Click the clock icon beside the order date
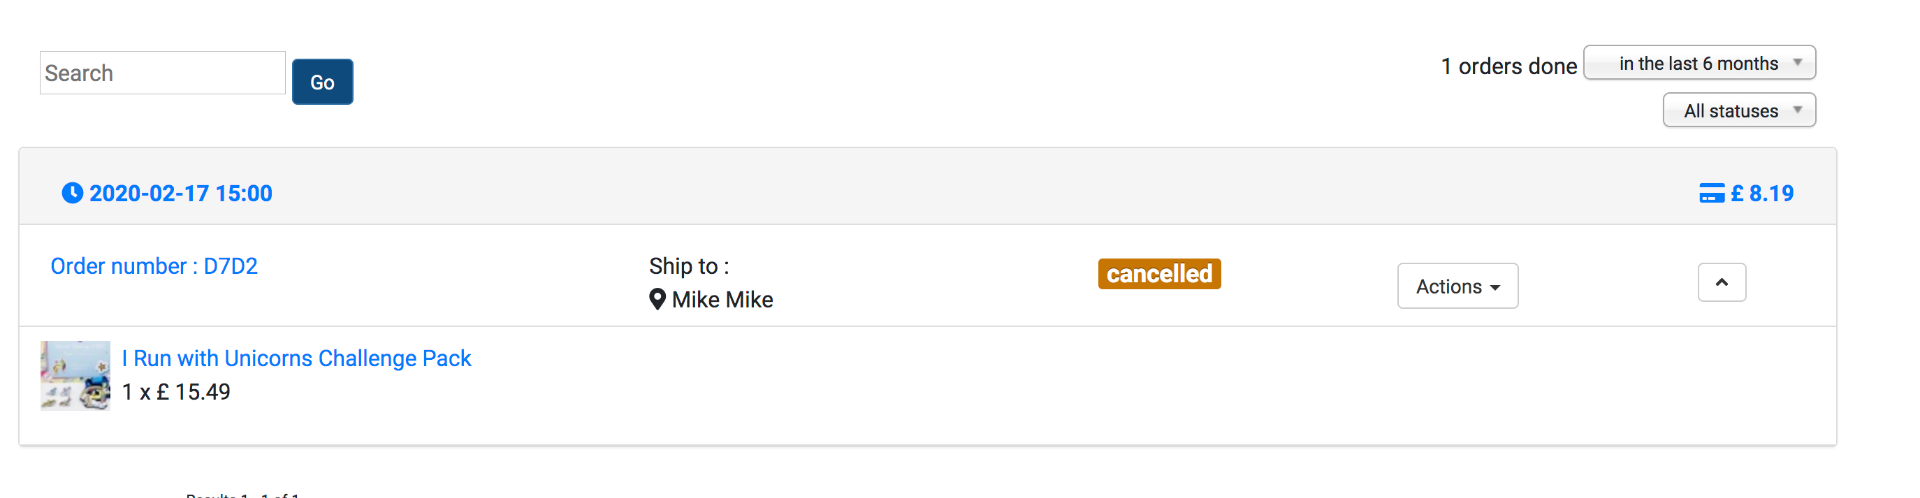The image size is (1920, 498). (x=72, y=193)
